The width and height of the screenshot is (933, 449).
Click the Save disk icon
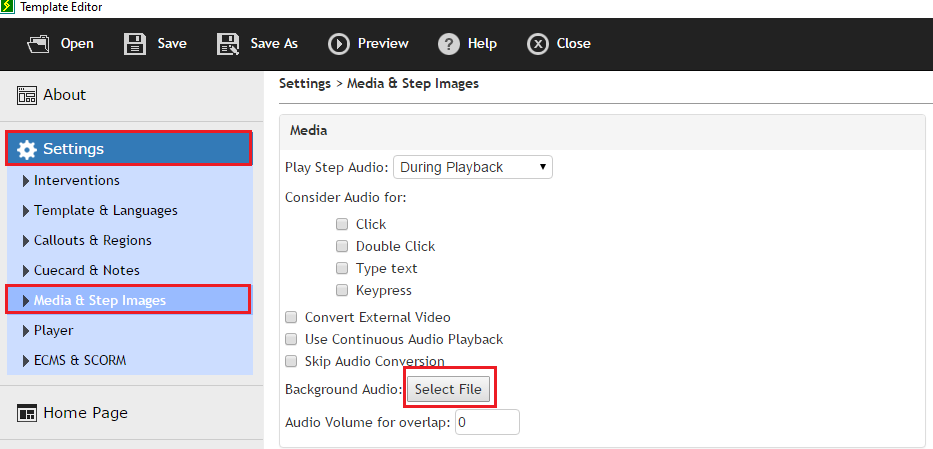(x=135, y=43)
